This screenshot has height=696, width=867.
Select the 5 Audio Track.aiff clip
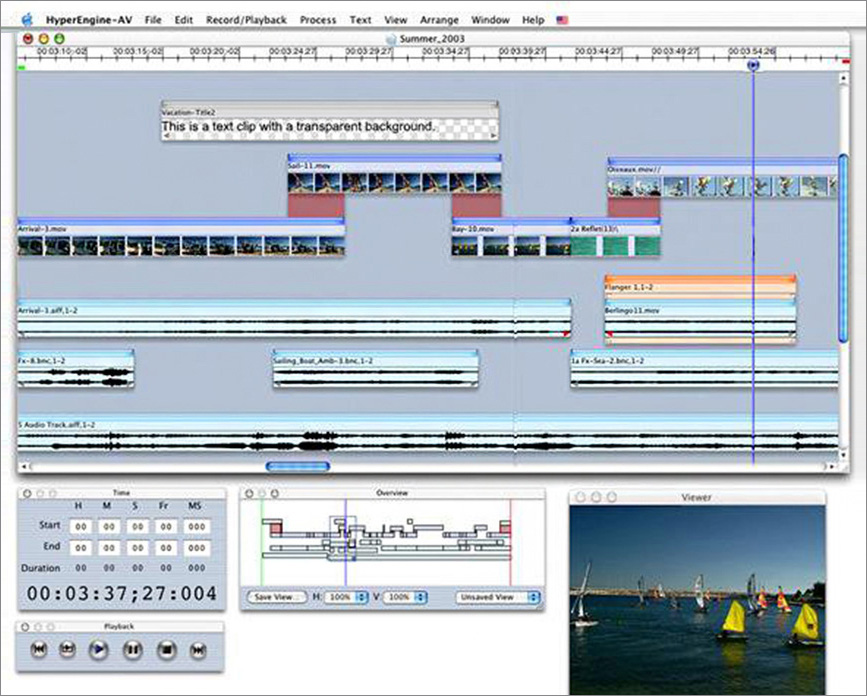(428, 434)
